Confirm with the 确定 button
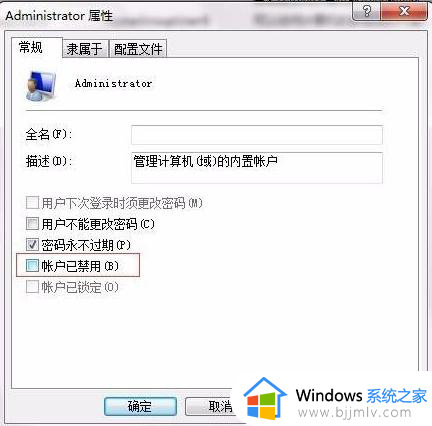 pos(140,406)
